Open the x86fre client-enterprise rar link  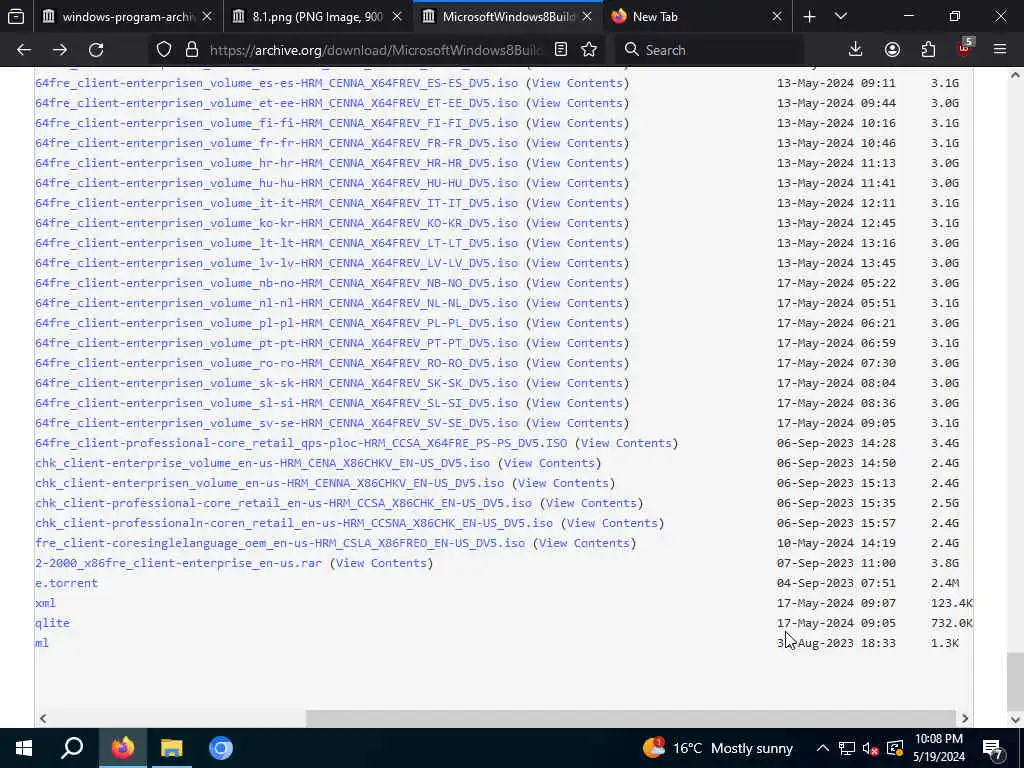click(178, 563)
